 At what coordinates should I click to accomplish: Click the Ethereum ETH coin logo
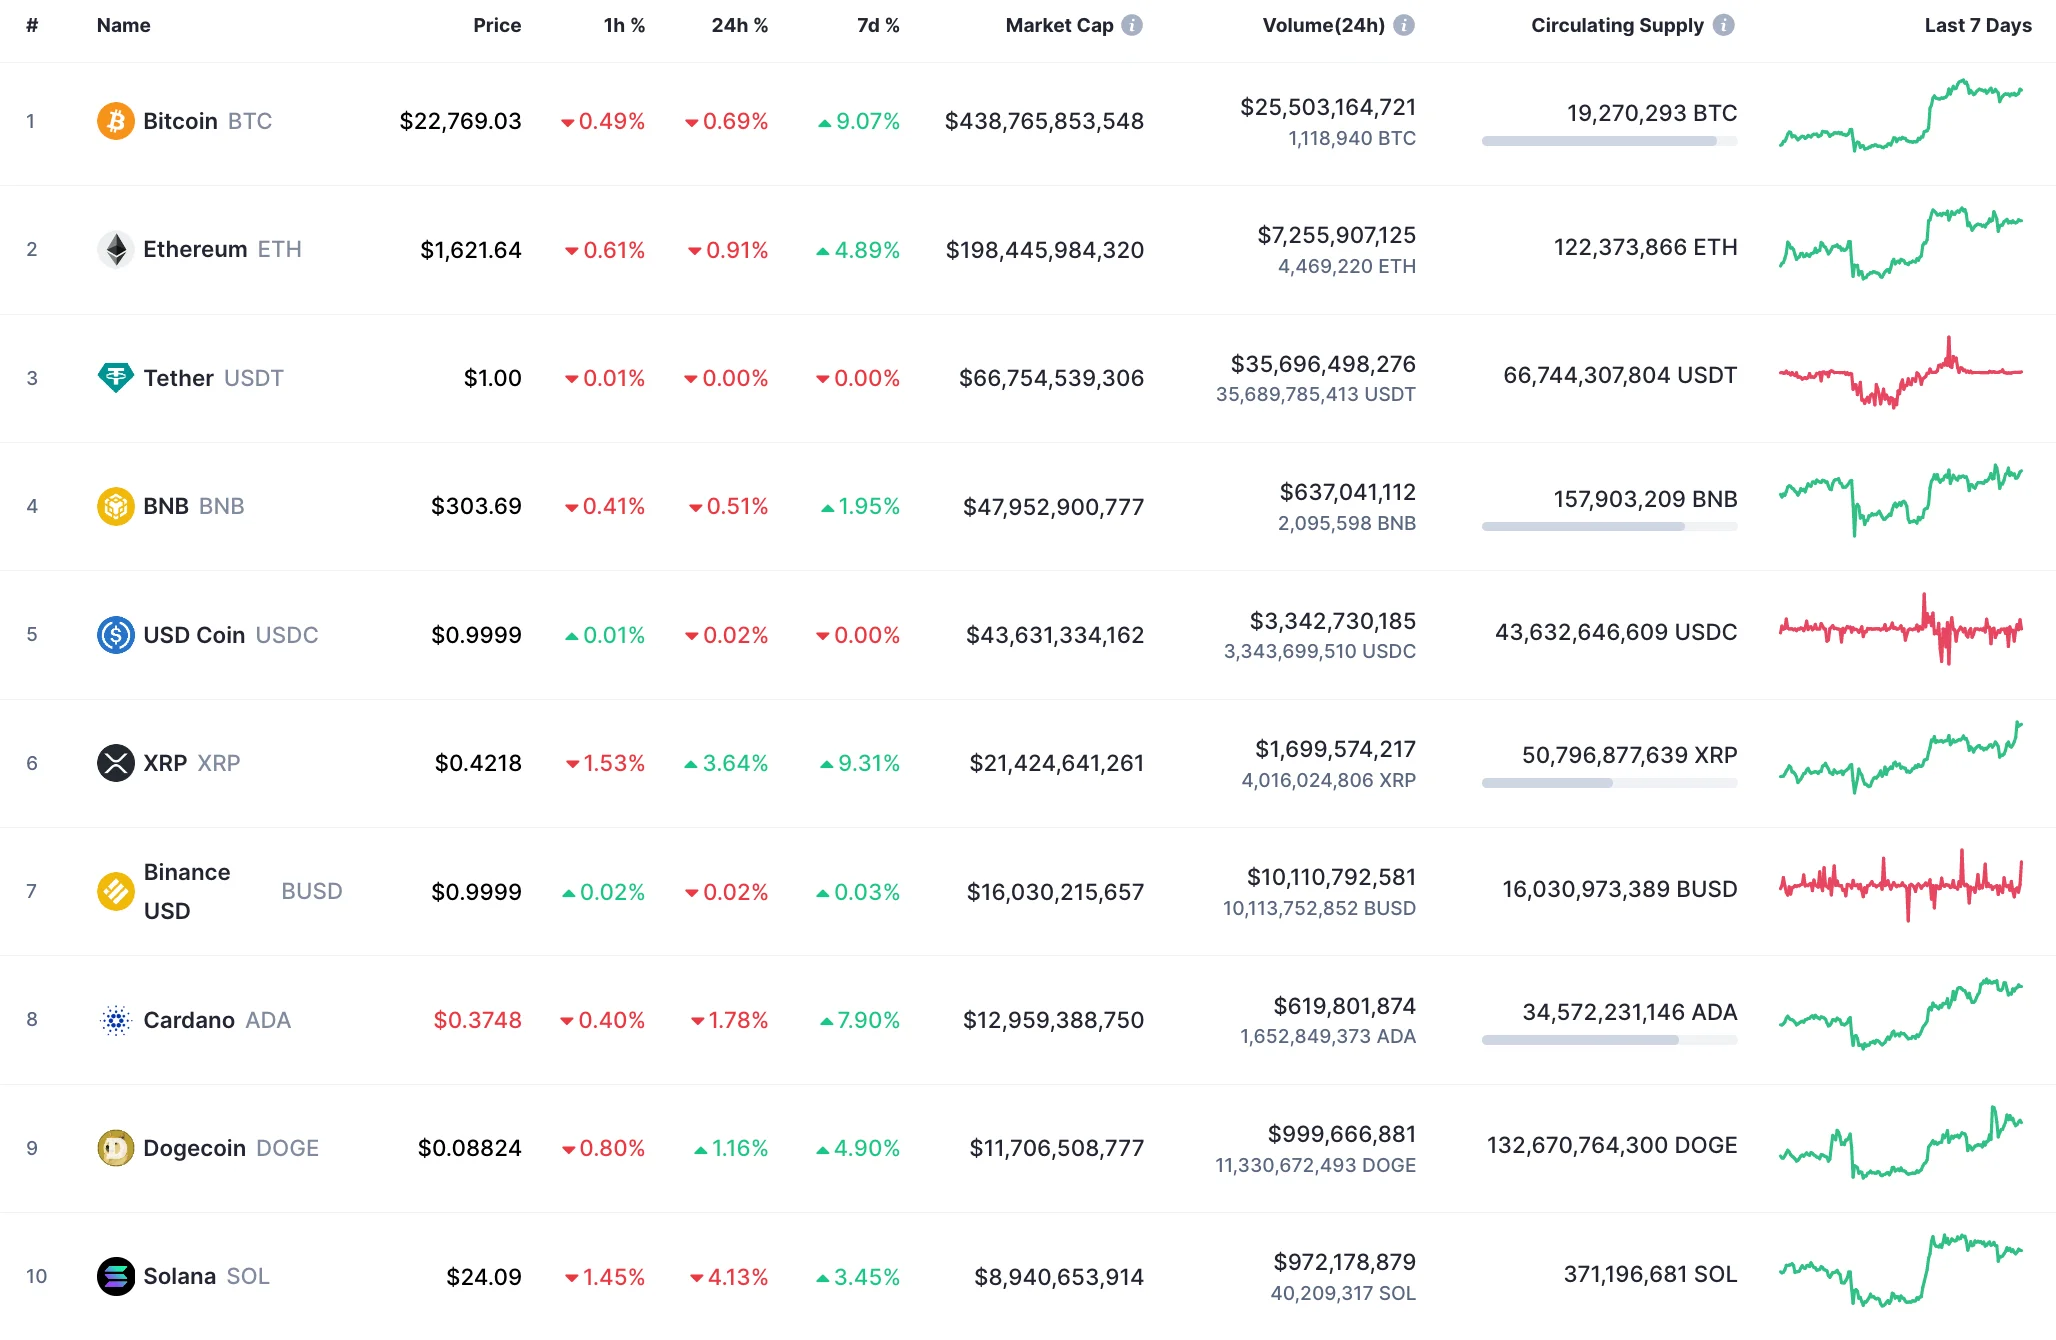coord(116,249)
